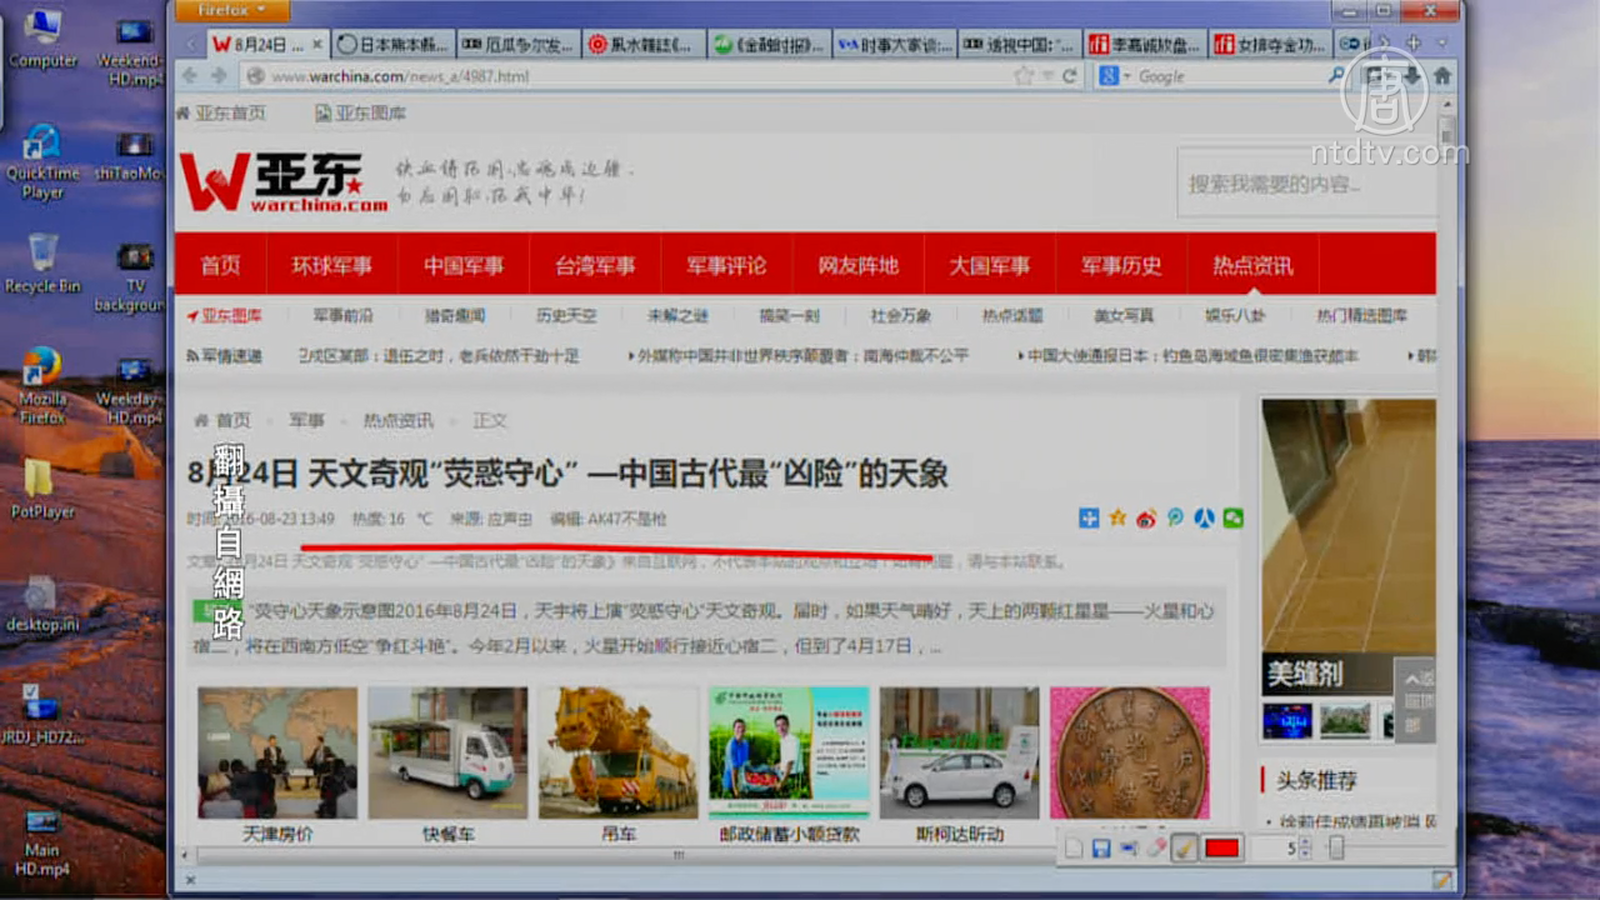The width and height of the screenshot is (1600, 900).
Task: Click the Weibo share icon
Action: 1146,518
